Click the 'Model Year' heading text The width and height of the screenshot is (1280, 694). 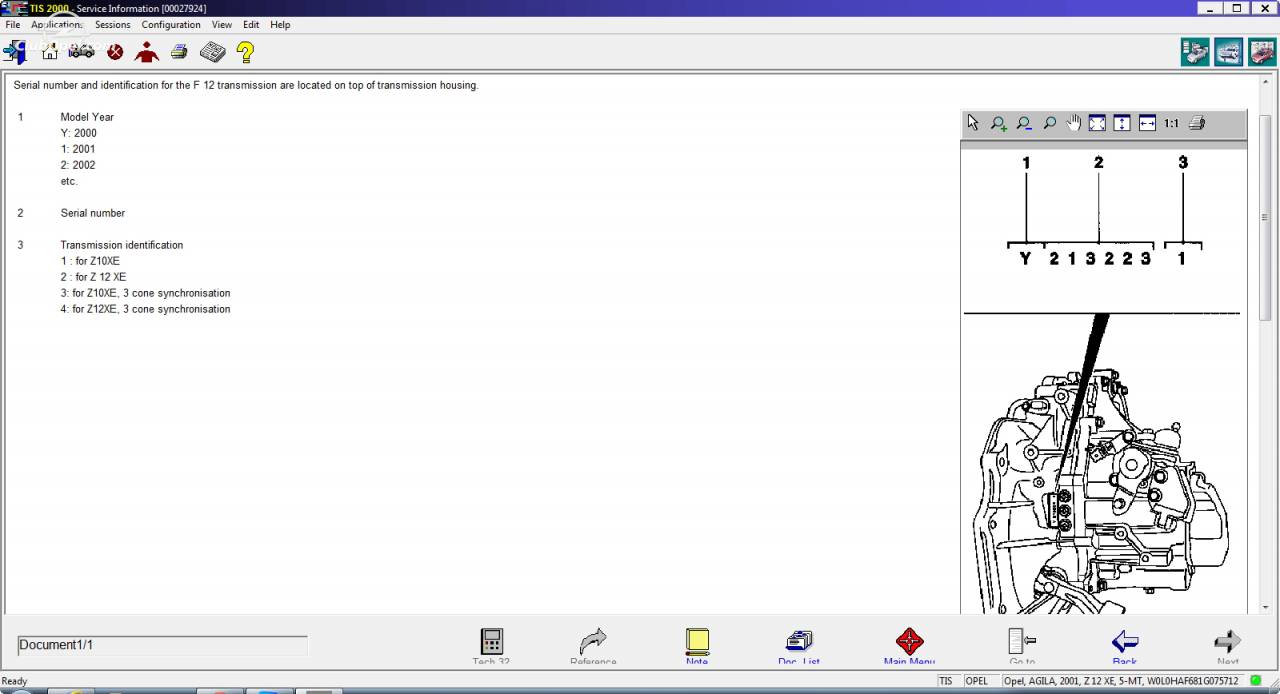click(87, 117)
